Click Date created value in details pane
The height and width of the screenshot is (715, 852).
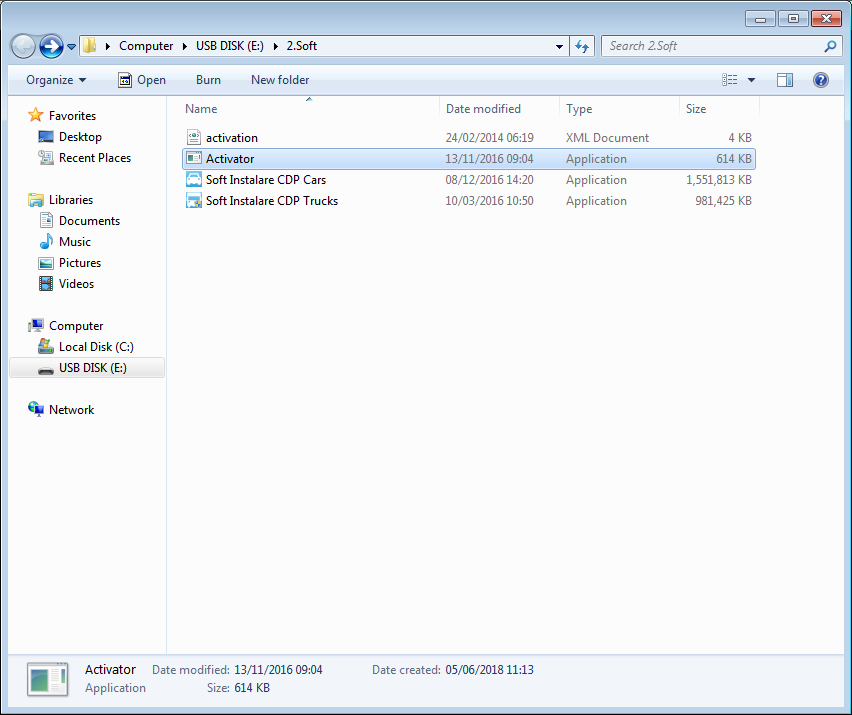(x=489, y=670)
